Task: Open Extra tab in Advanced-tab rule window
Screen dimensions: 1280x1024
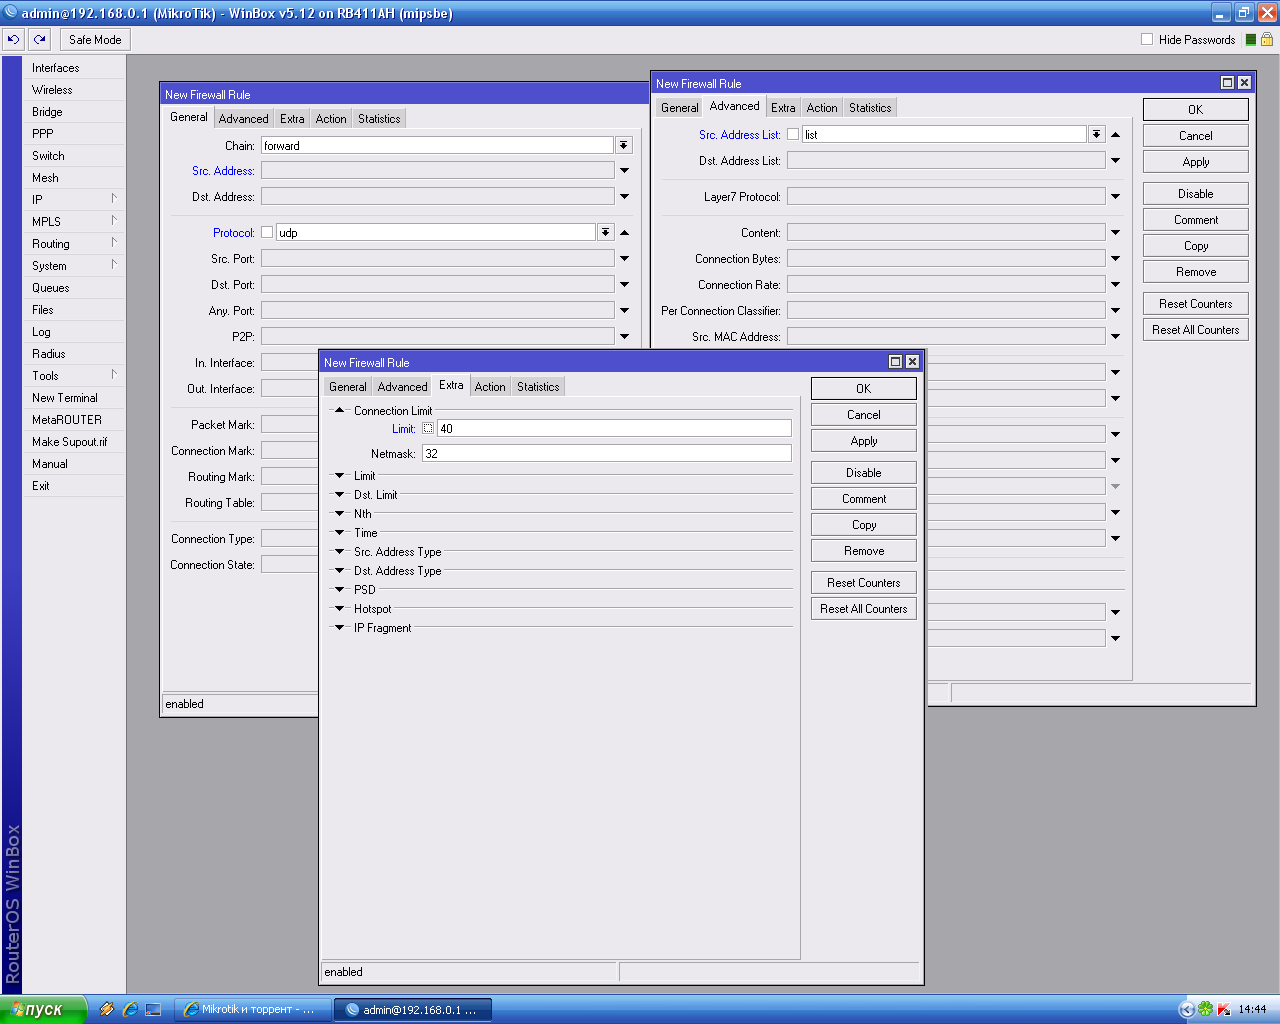Action: 783,108
